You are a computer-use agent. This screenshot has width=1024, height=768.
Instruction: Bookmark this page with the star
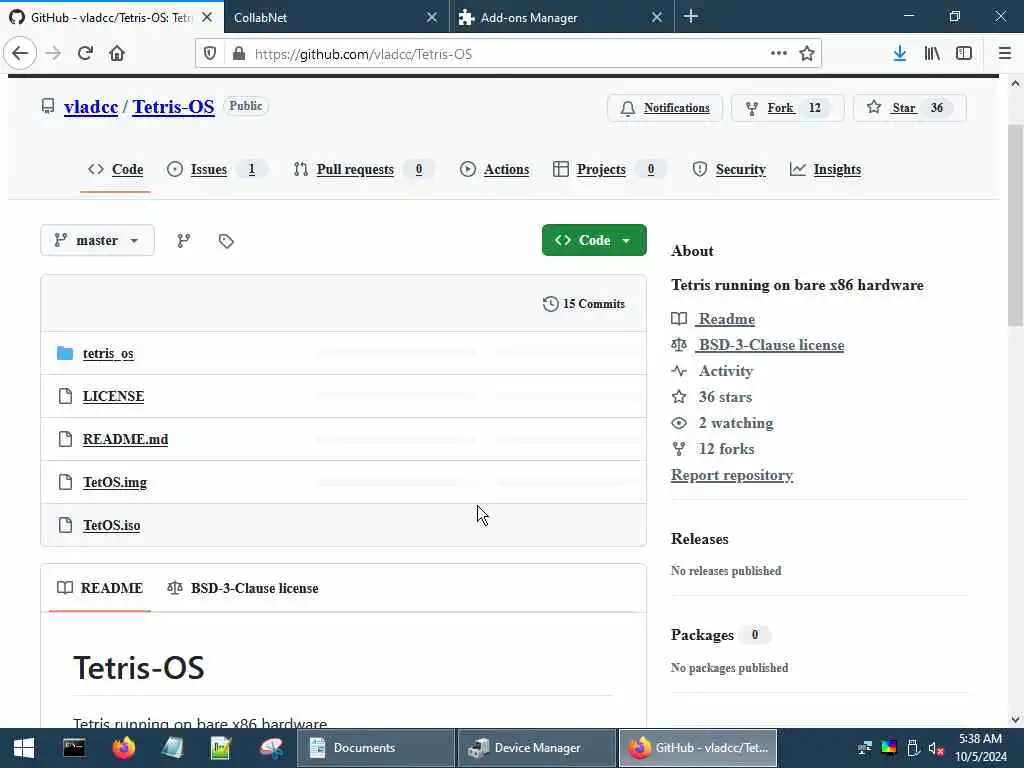(807, 54)
